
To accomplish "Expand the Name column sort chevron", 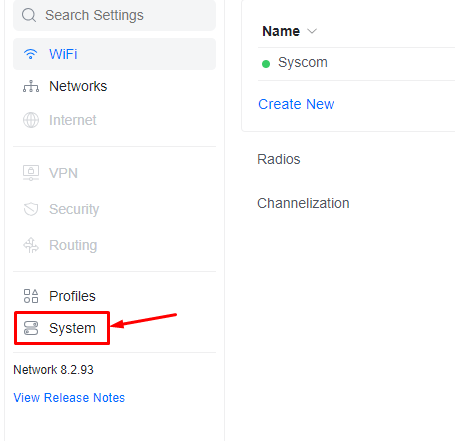I will pos(312,31).
